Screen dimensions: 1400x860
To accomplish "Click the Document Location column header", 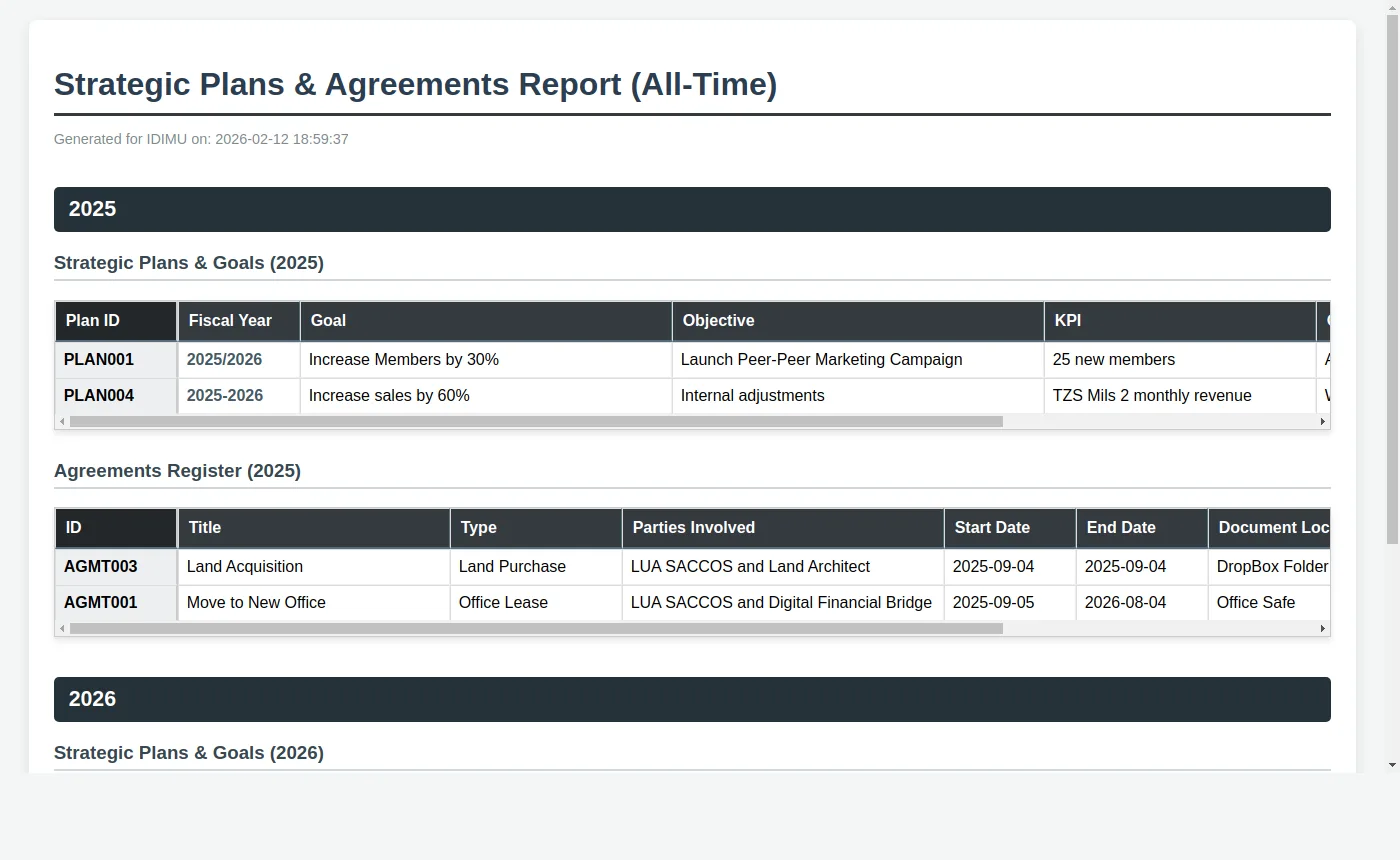I will point(1270,528).
